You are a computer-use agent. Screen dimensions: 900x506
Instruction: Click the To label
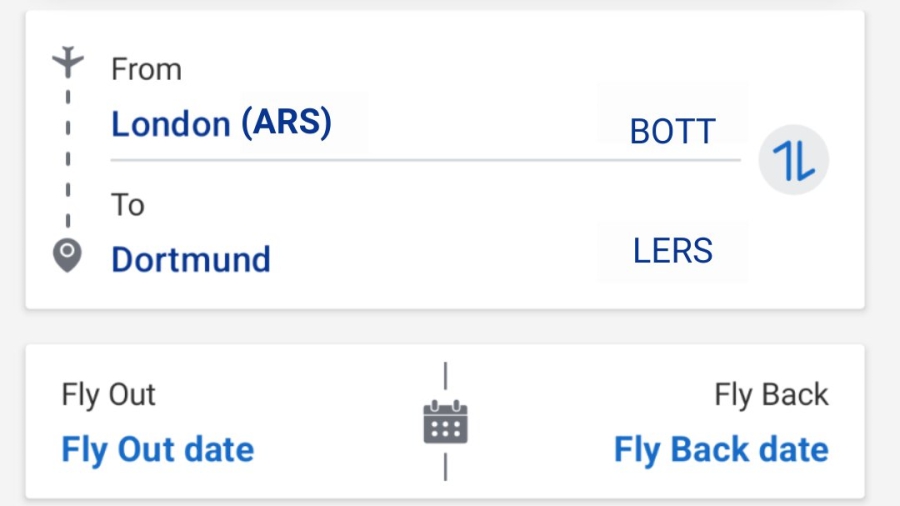(128, 205)
